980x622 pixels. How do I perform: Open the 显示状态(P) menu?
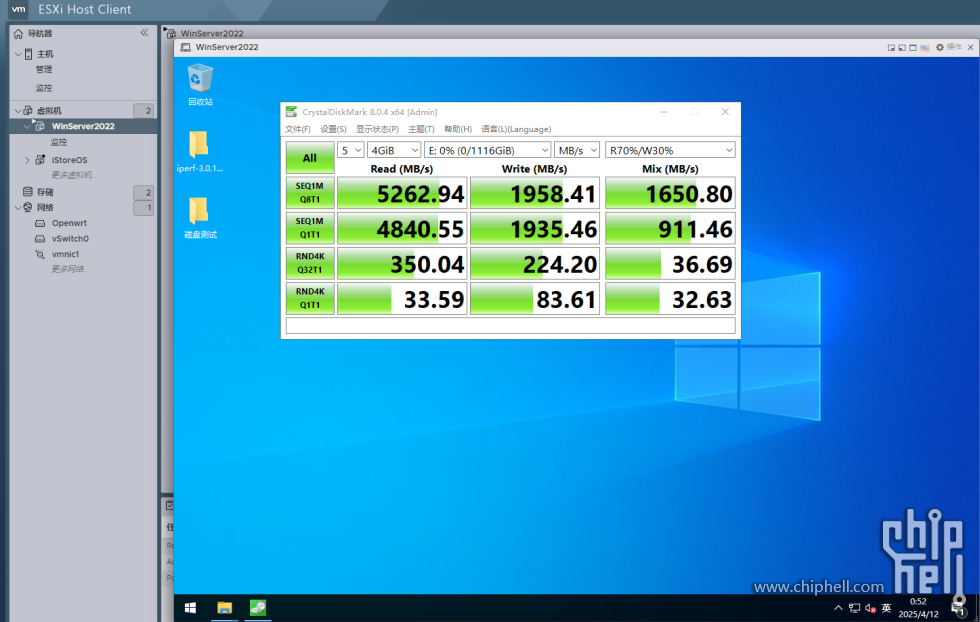click(378, 129)
